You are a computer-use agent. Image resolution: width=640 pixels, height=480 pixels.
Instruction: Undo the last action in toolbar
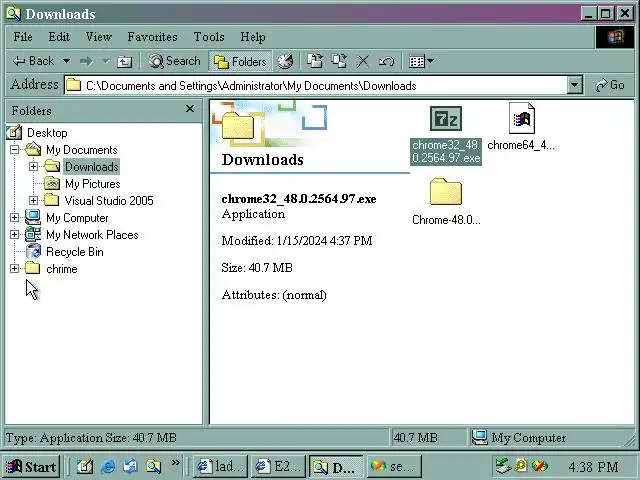tap(386, 61)
